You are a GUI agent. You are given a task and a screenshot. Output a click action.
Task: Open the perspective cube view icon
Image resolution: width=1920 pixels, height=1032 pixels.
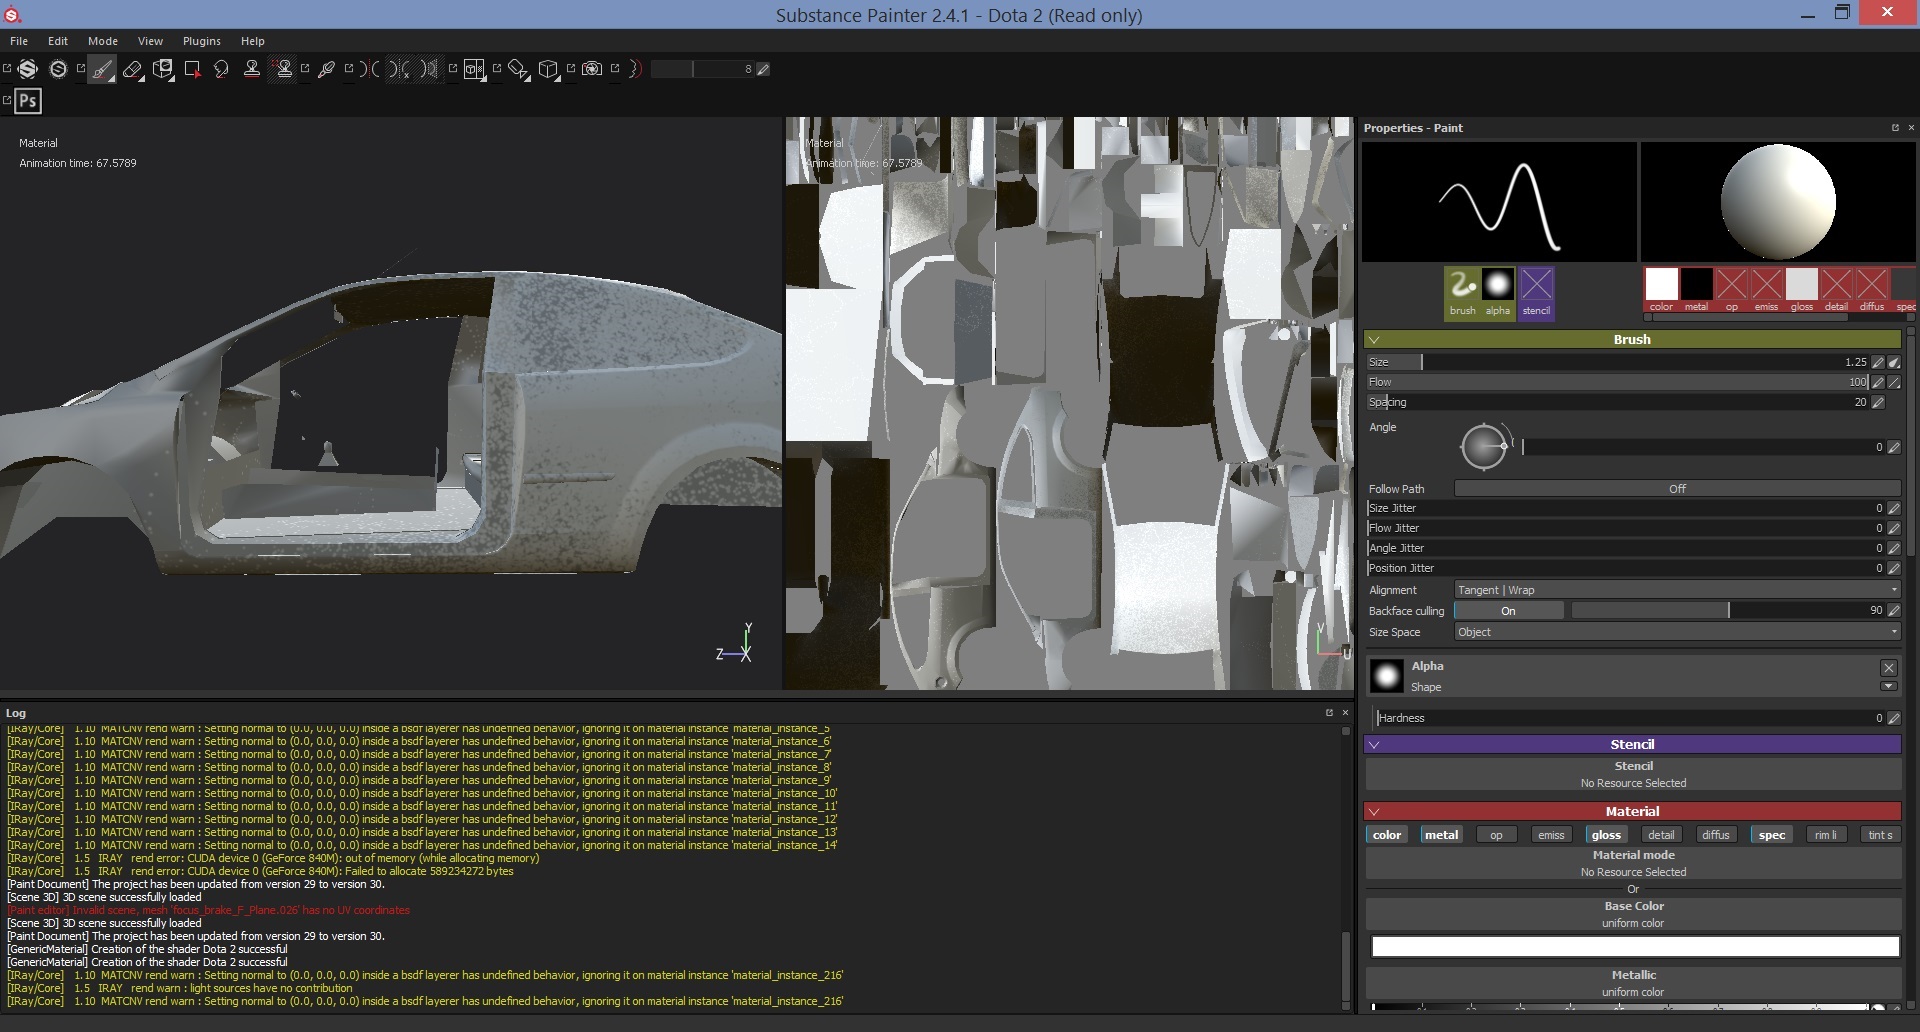click(548, 69)
